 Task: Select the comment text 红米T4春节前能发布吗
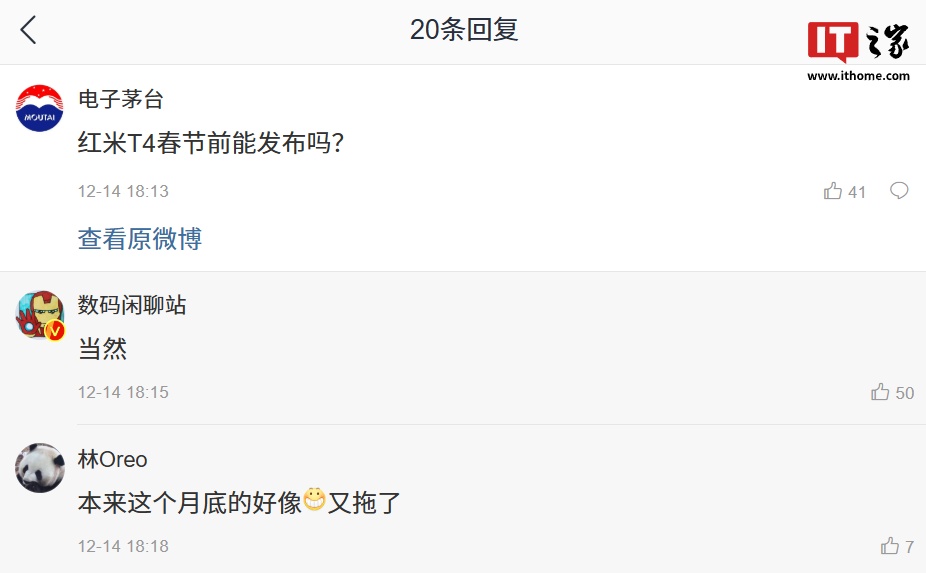[211, 143]
